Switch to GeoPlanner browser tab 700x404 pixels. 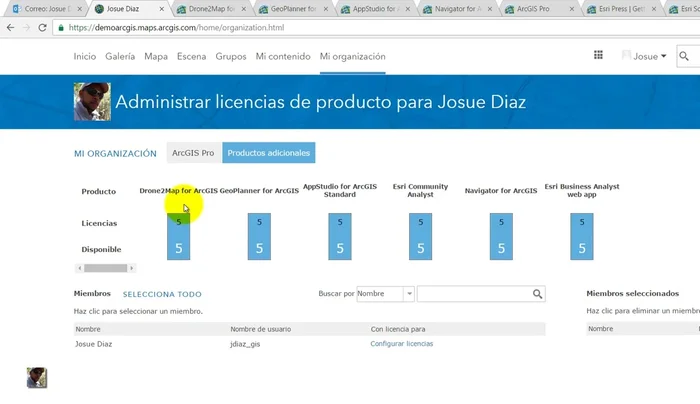pyautogui.click(x=292, y=8)
